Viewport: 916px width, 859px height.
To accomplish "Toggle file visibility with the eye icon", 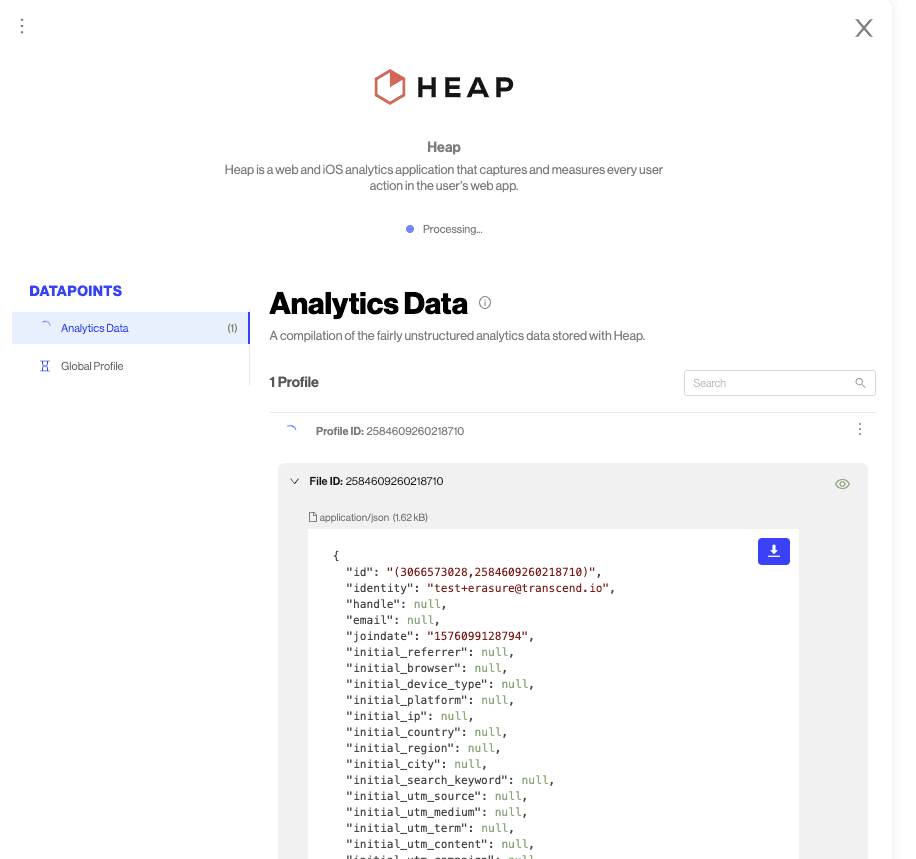I will [842, 484].
